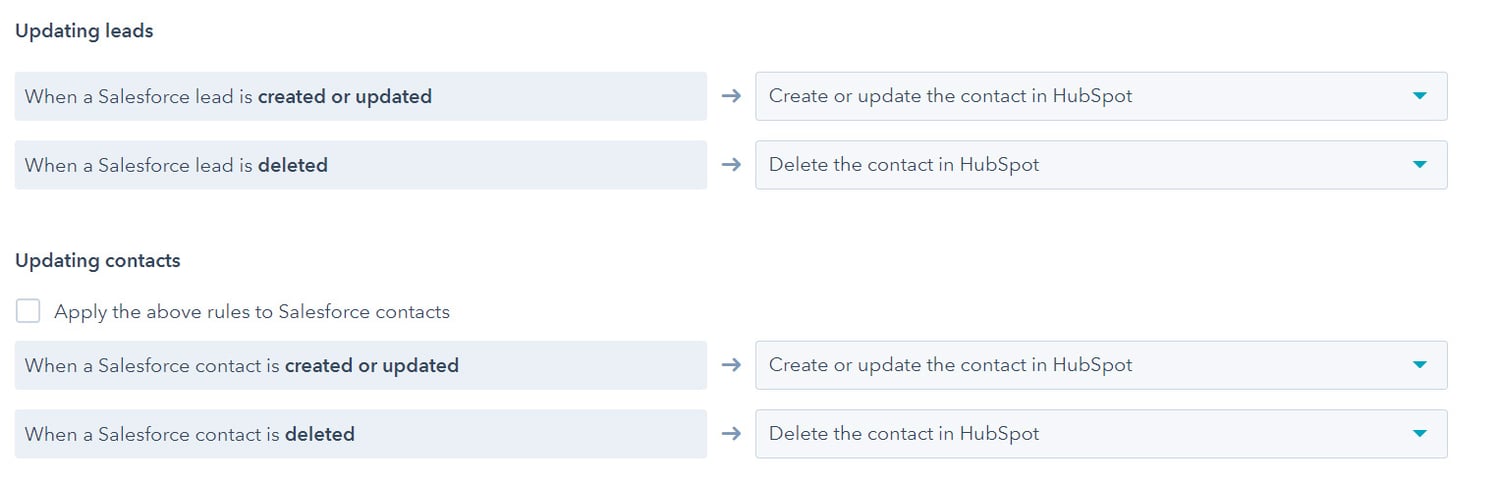1500x484 pixels.
Task: Select the 'Salesforce lead is created or updated' rule box
Action: (x=361, y=96)
